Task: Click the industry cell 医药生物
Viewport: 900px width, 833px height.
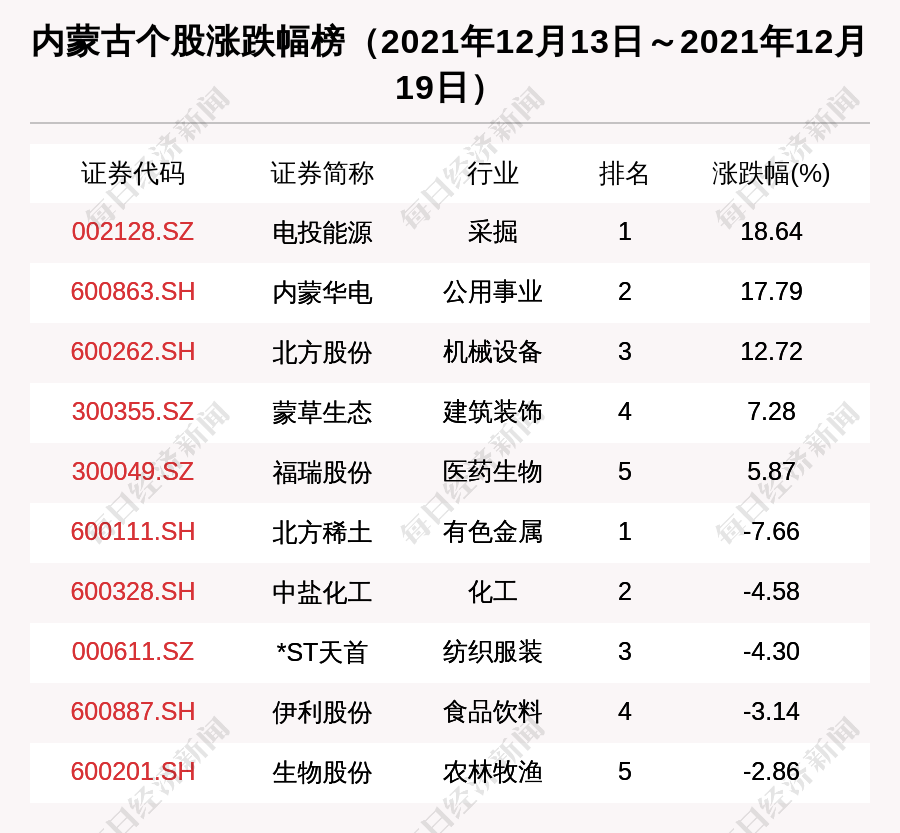Action: (492, 472)
